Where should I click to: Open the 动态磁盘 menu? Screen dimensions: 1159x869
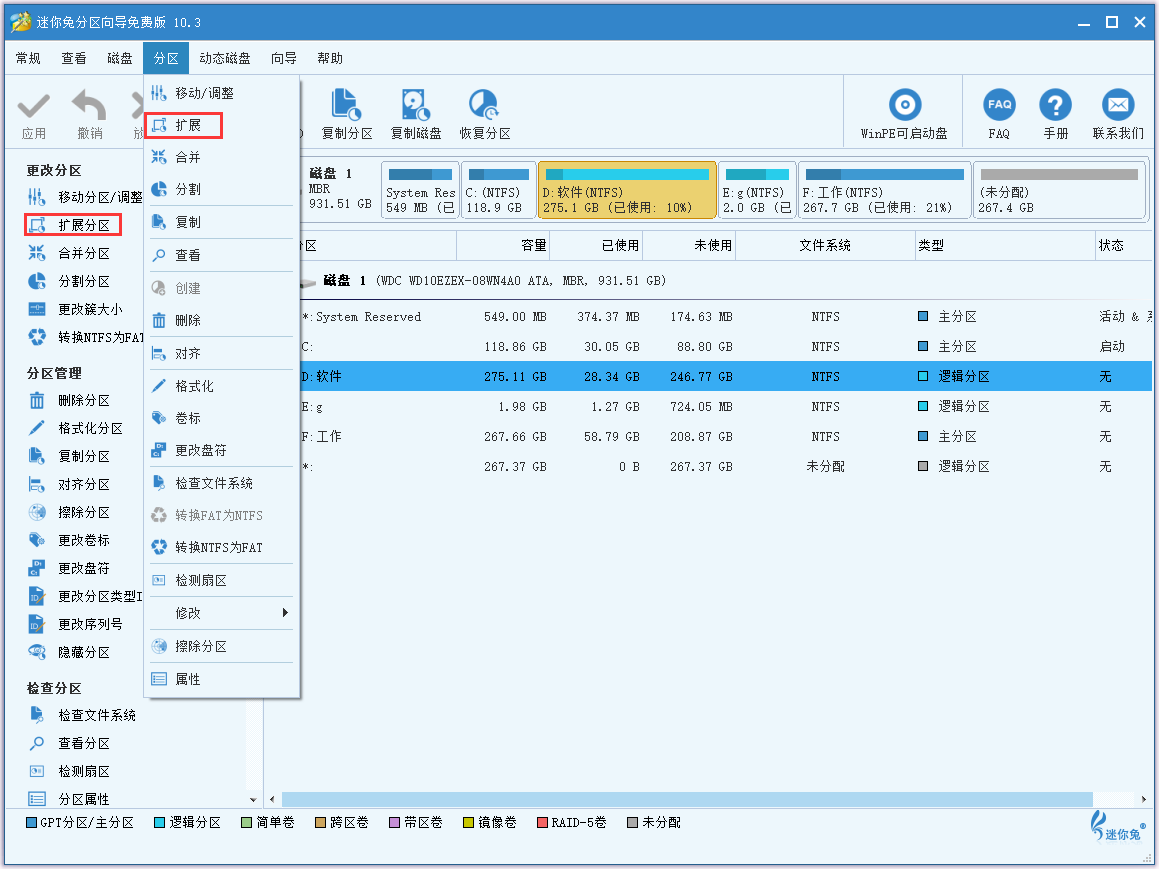[x=225, y=58]
